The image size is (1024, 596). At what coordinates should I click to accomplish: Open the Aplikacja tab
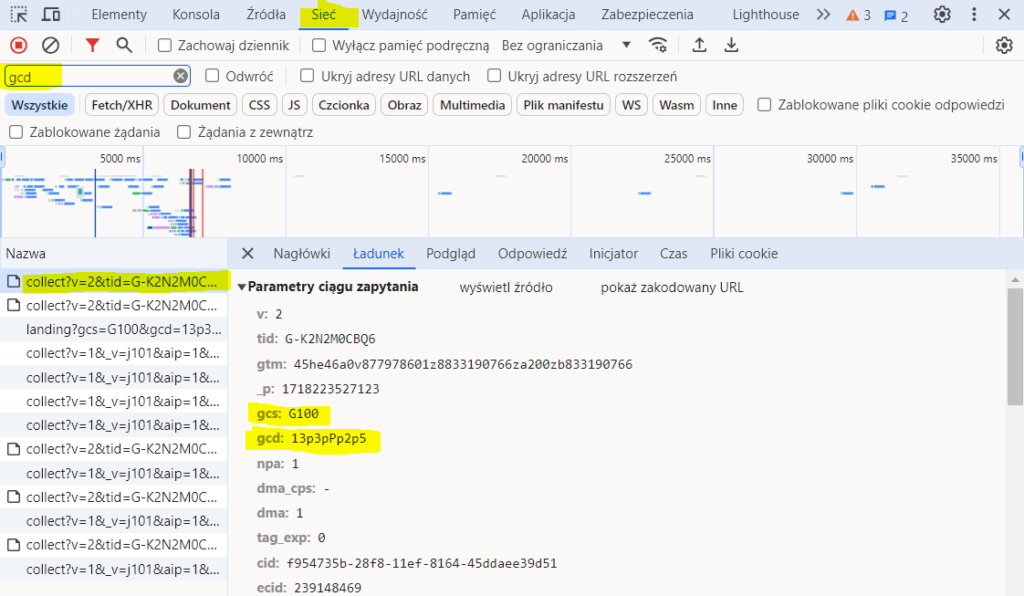(x=549, y=14)
